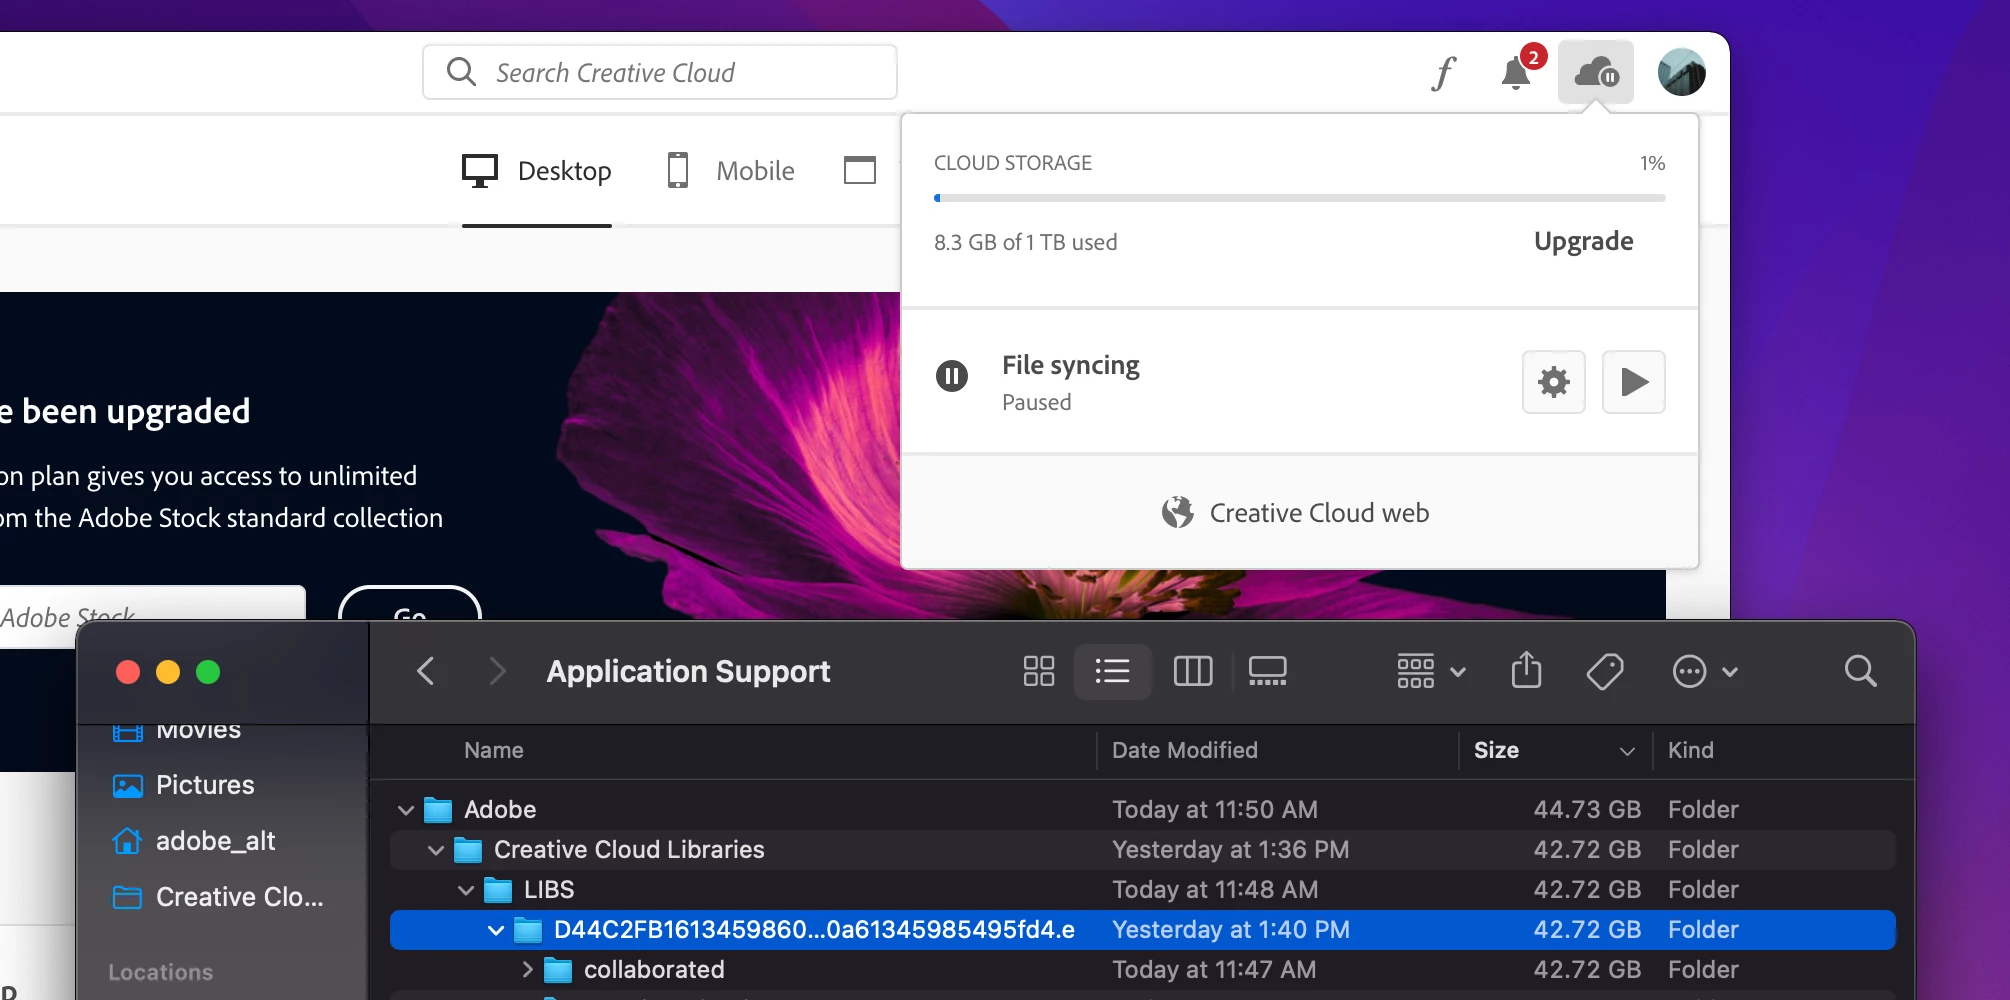Go forward in Finder window
Screen dimensions: 2010x1000
(x=497, y=671)
